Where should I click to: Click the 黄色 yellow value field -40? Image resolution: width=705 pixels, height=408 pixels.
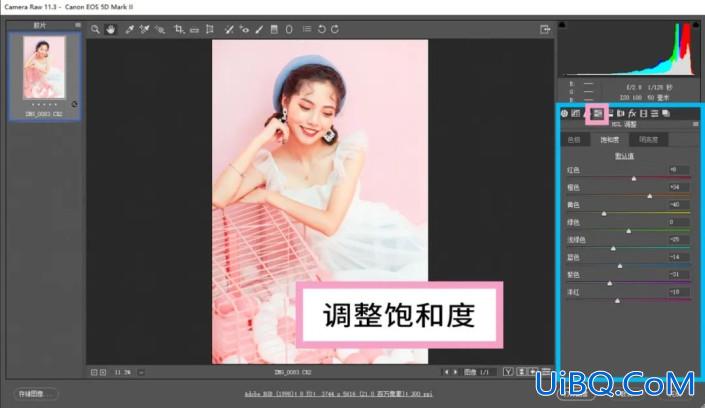pos(678,205)
